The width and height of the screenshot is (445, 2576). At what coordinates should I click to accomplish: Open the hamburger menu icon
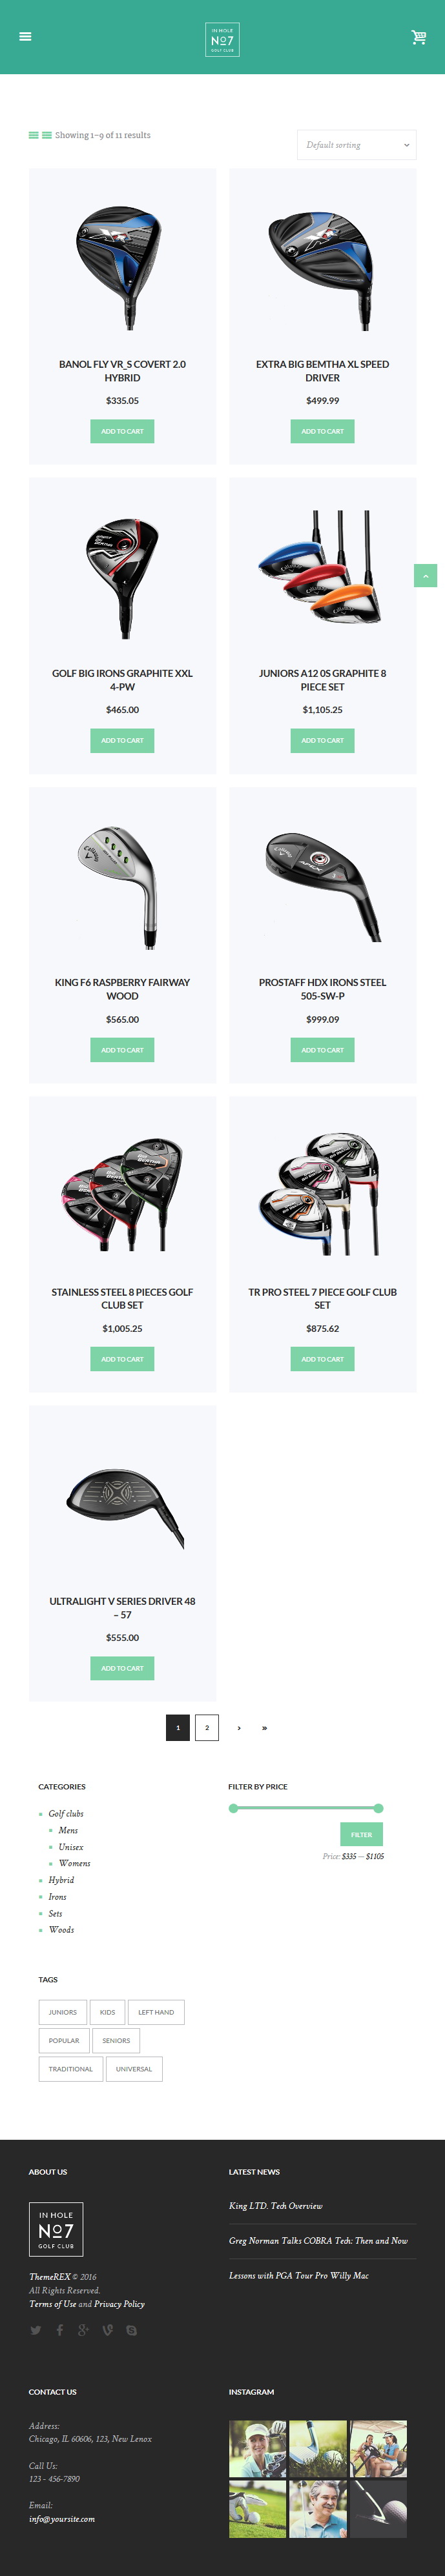tap(25, 37)
